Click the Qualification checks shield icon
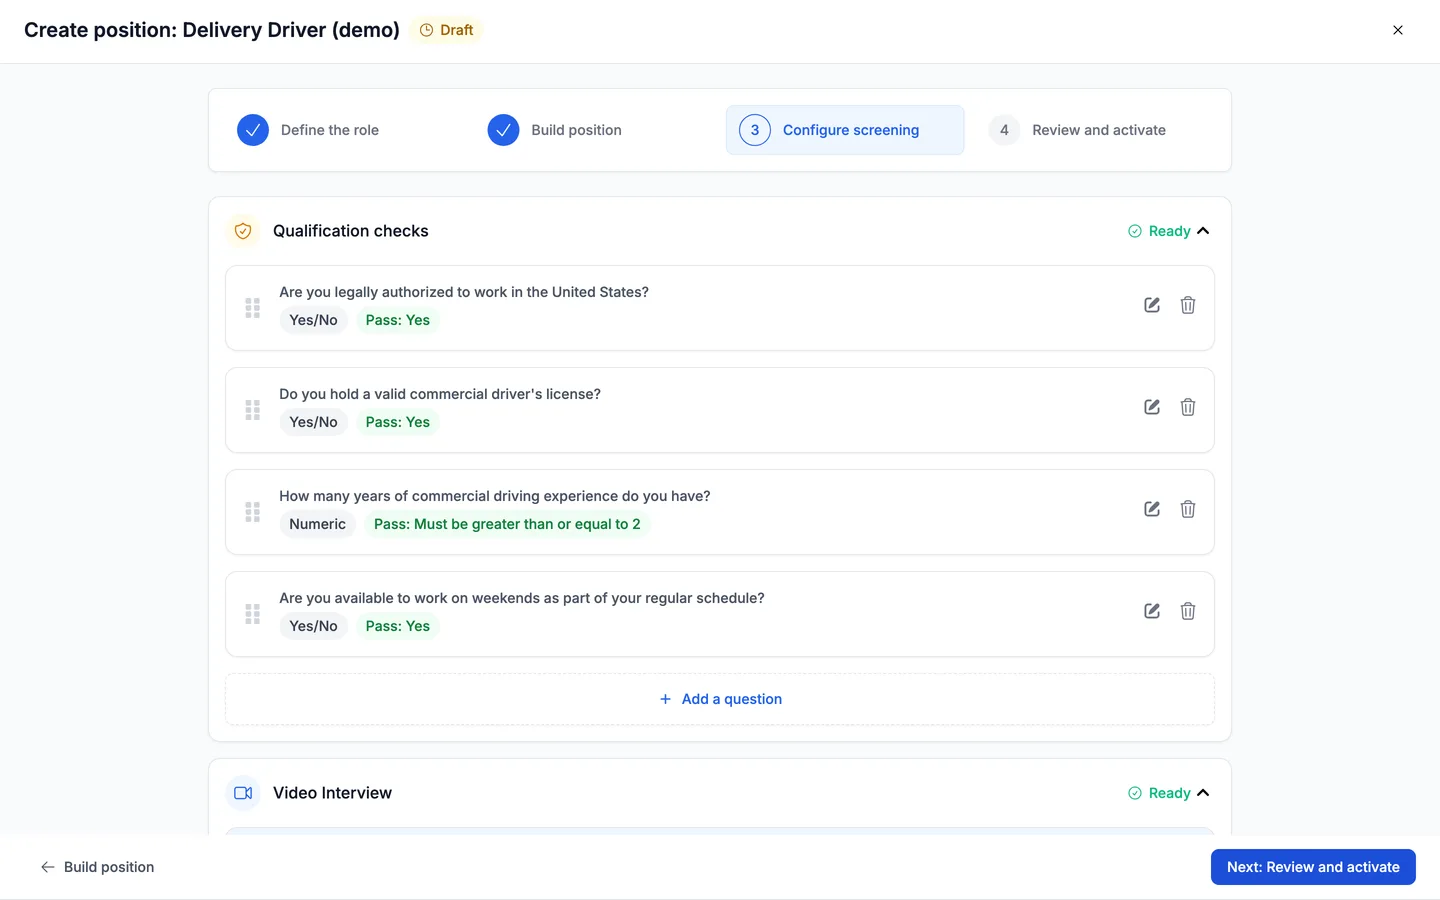 tap(243, 231)
